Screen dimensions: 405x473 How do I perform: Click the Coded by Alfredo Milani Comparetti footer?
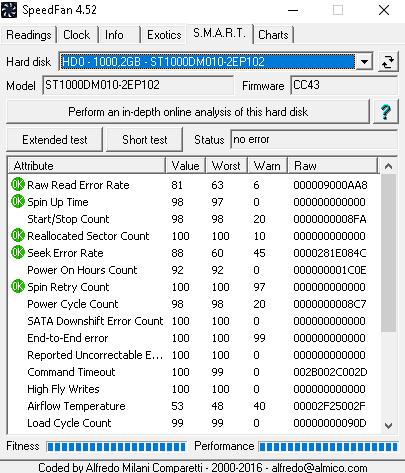click(203, 467)
